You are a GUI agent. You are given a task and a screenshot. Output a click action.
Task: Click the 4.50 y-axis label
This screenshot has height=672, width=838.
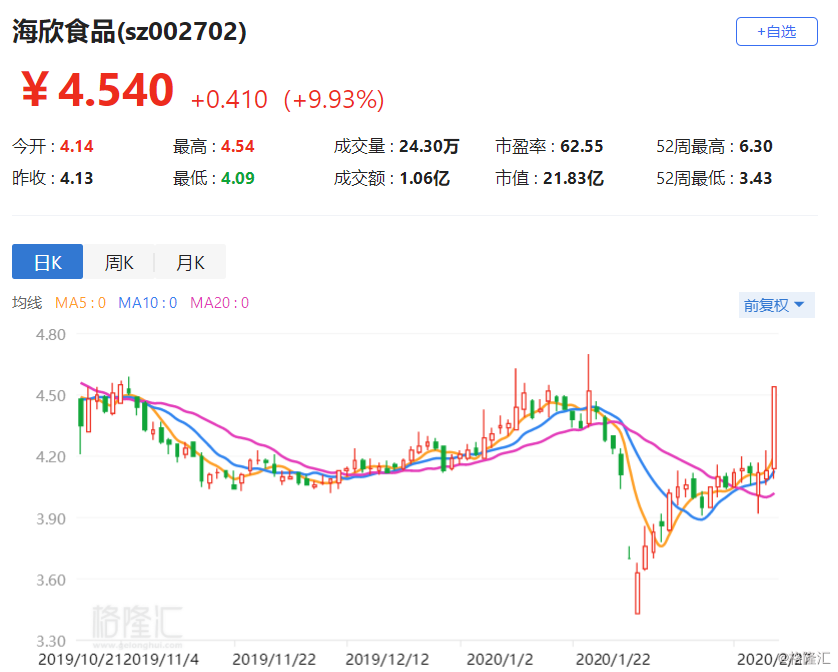pos(51,396)
